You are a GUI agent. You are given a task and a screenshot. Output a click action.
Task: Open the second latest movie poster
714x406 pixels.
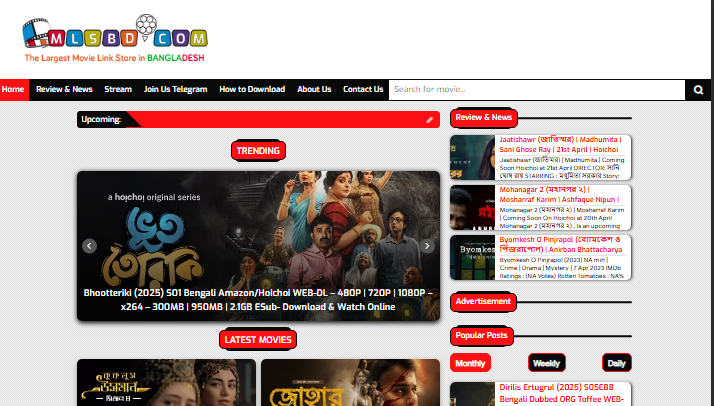point(351,382)
